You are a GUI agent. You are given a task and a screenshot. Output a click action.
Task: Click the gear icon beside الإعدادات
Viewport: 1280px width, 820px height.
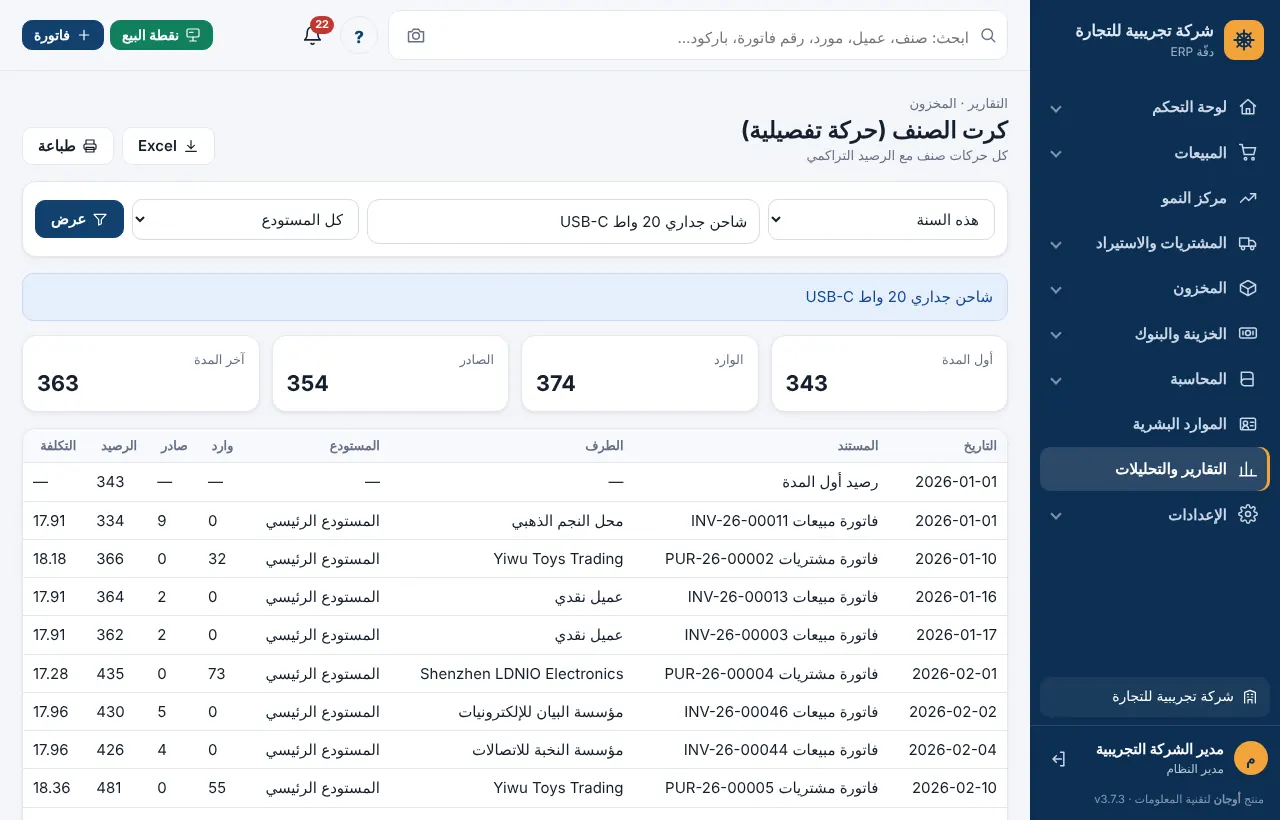1247,514
